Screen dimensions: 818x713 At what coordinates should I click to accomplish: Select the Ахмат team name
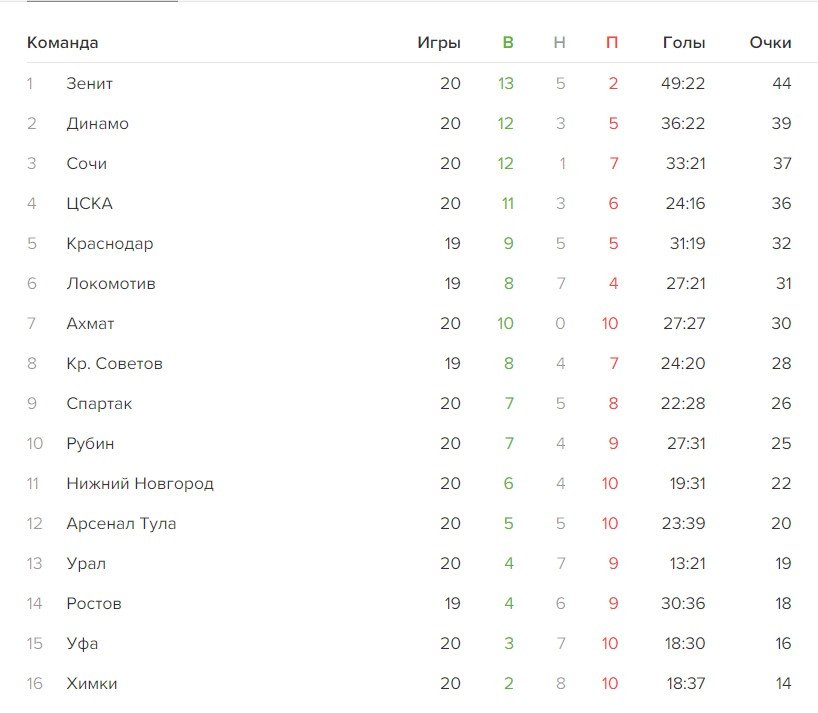[90, 324]
